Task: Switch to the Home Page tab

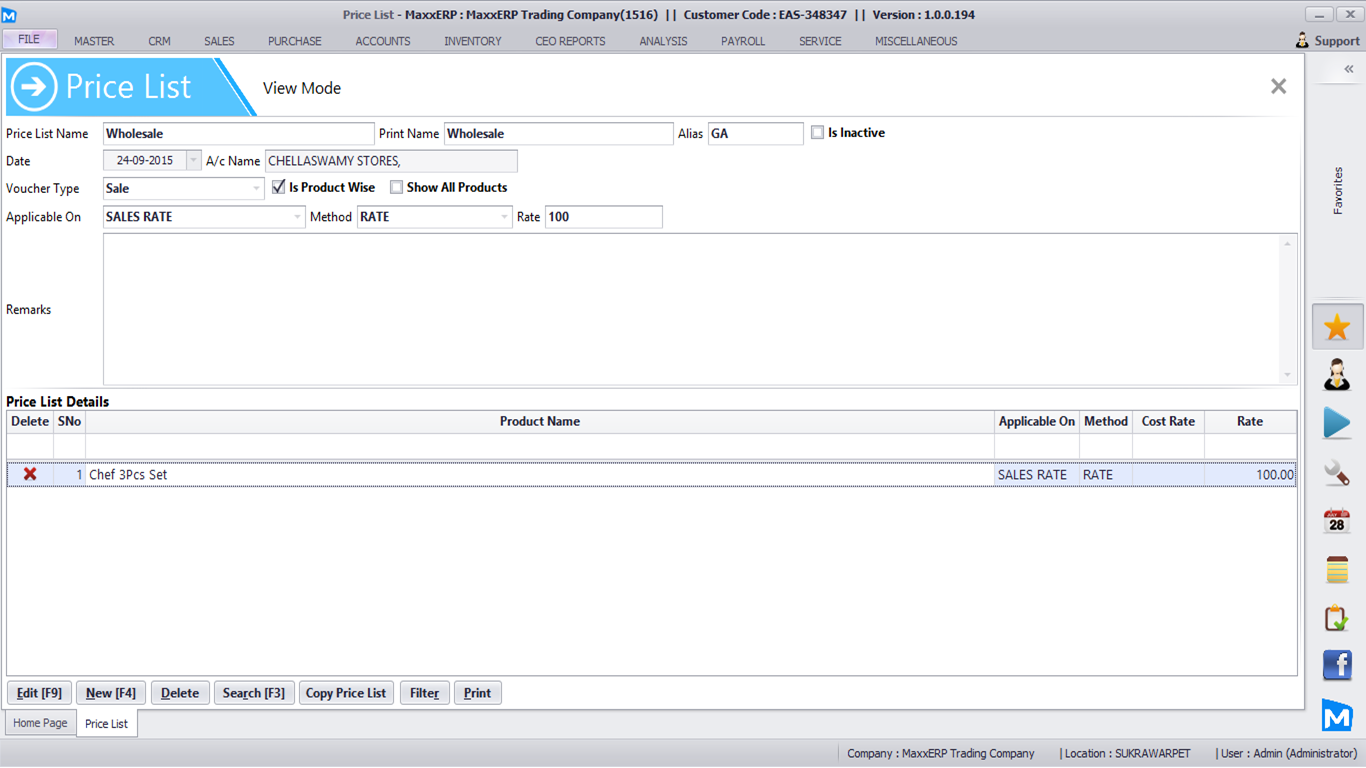Action: tap(40, 723)
